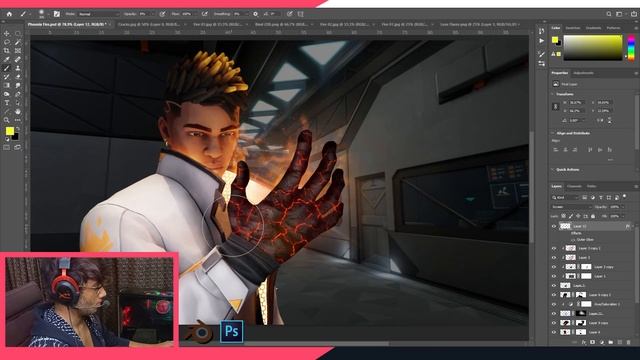Select the Crop tool

7,51
